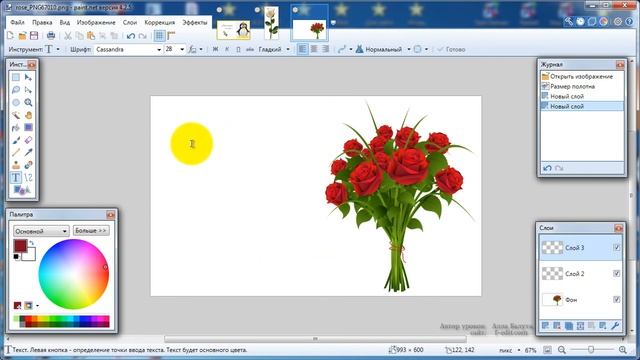Image resolution: width=640 pixels, height=360 pixels.
Task: Toggle bold Ж text formatting
Action: pos(215,49)
